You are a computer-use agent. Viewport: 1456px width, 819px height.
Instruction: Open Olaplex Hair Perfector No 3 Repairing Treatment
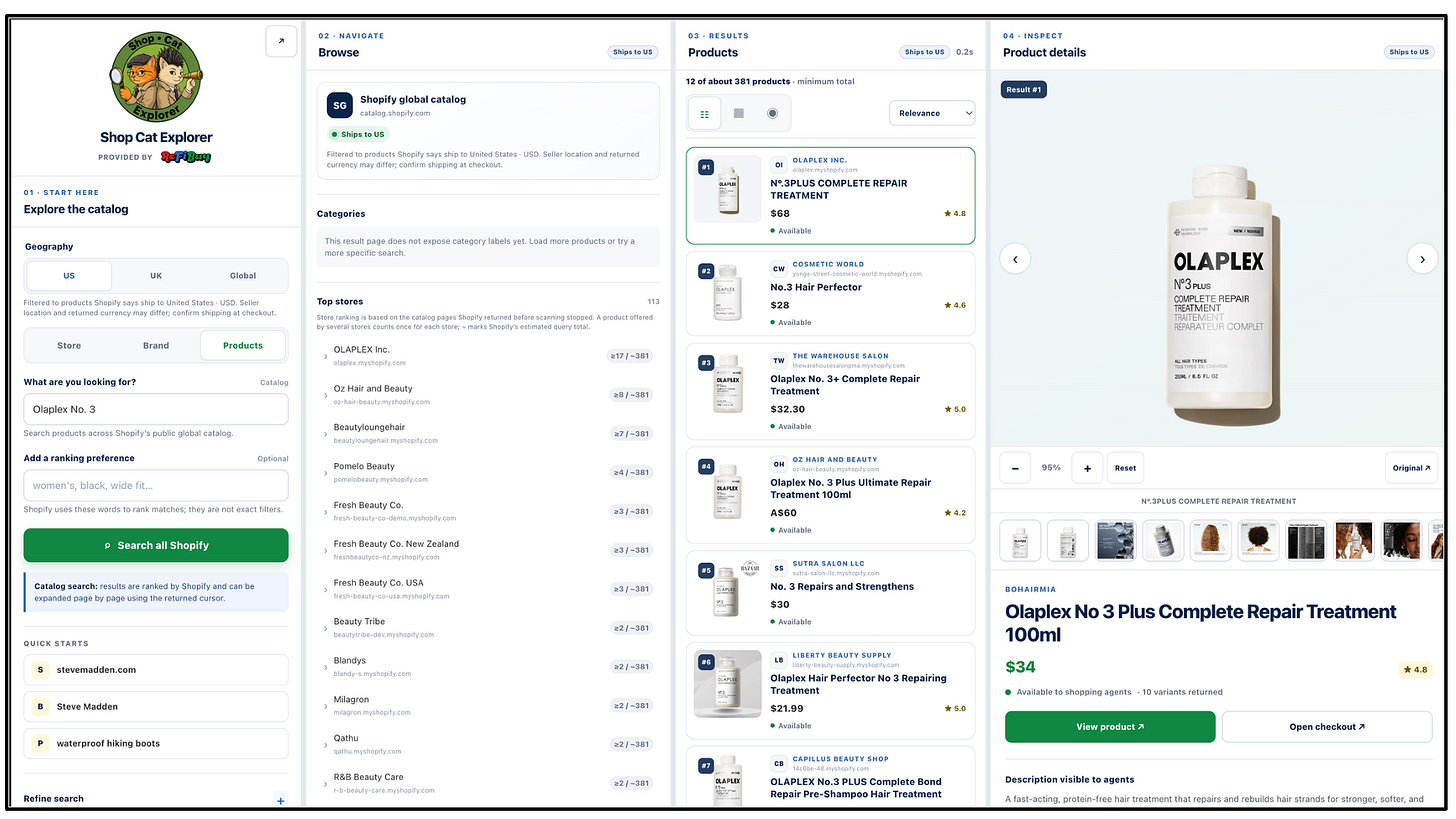pos(830,690)
